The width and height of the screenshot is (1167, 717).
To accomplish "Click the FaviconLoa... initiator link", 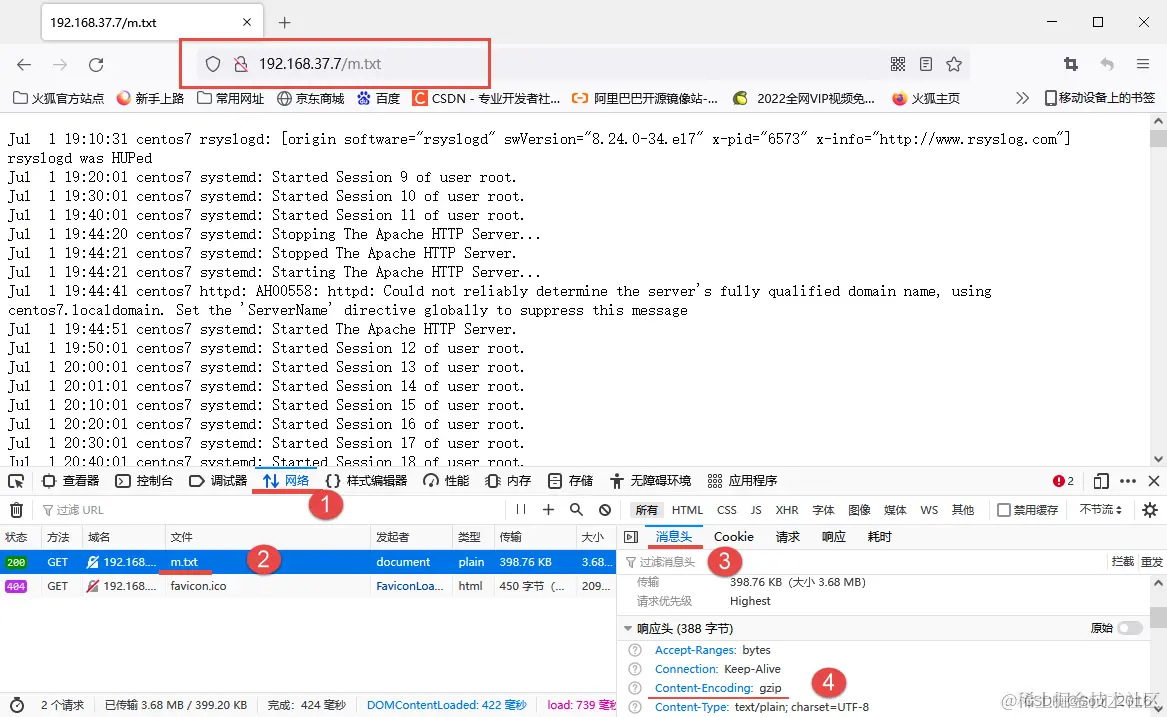I will (409, 586).
